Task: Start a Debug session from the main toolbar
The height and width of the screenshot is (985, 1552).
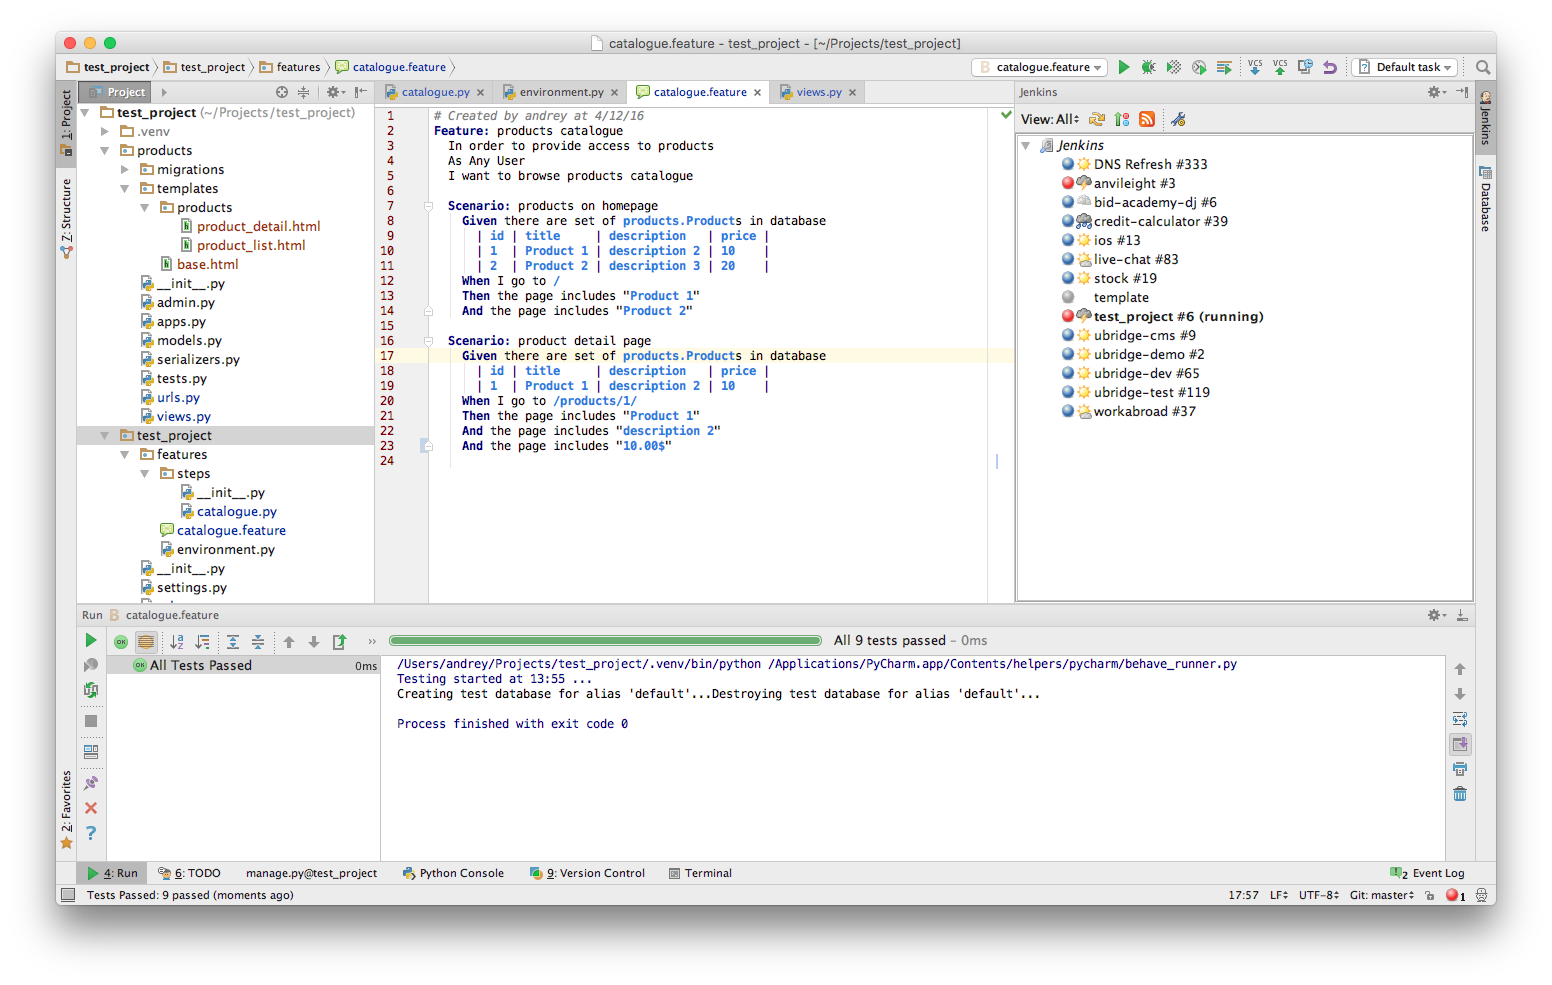Action: click(x=1148, y=67)
